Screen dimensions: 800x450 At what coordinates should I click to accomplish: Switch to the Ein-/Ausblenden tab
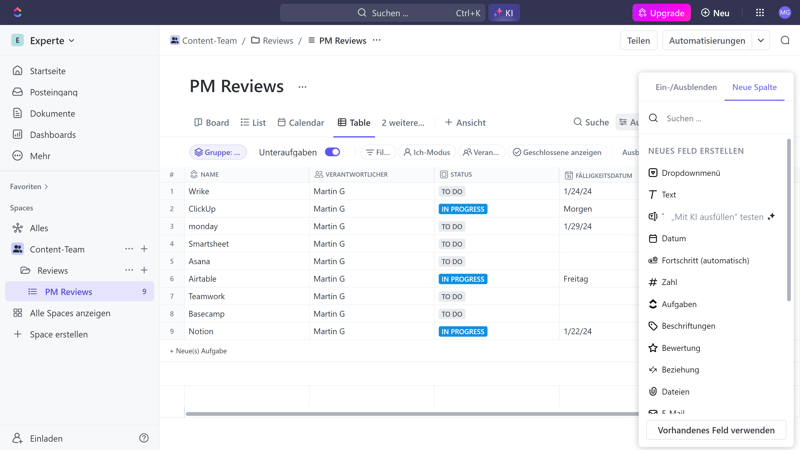685,87
